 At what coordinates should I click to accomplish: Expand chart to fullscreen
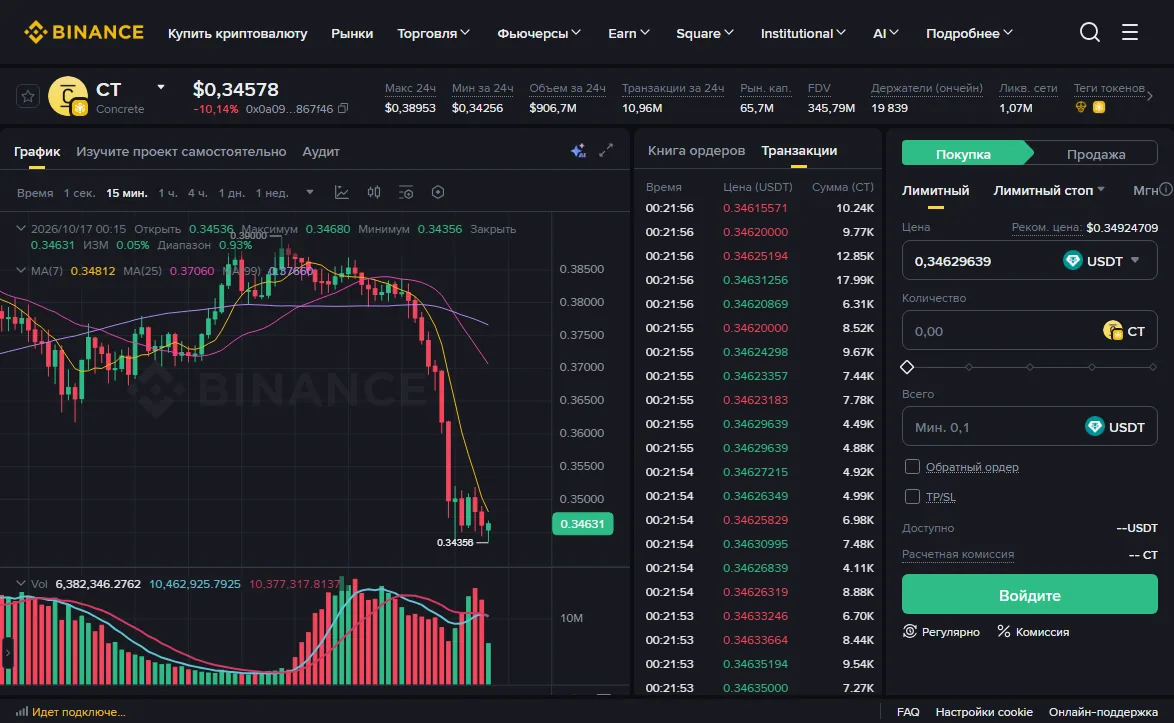coord(606,150)
